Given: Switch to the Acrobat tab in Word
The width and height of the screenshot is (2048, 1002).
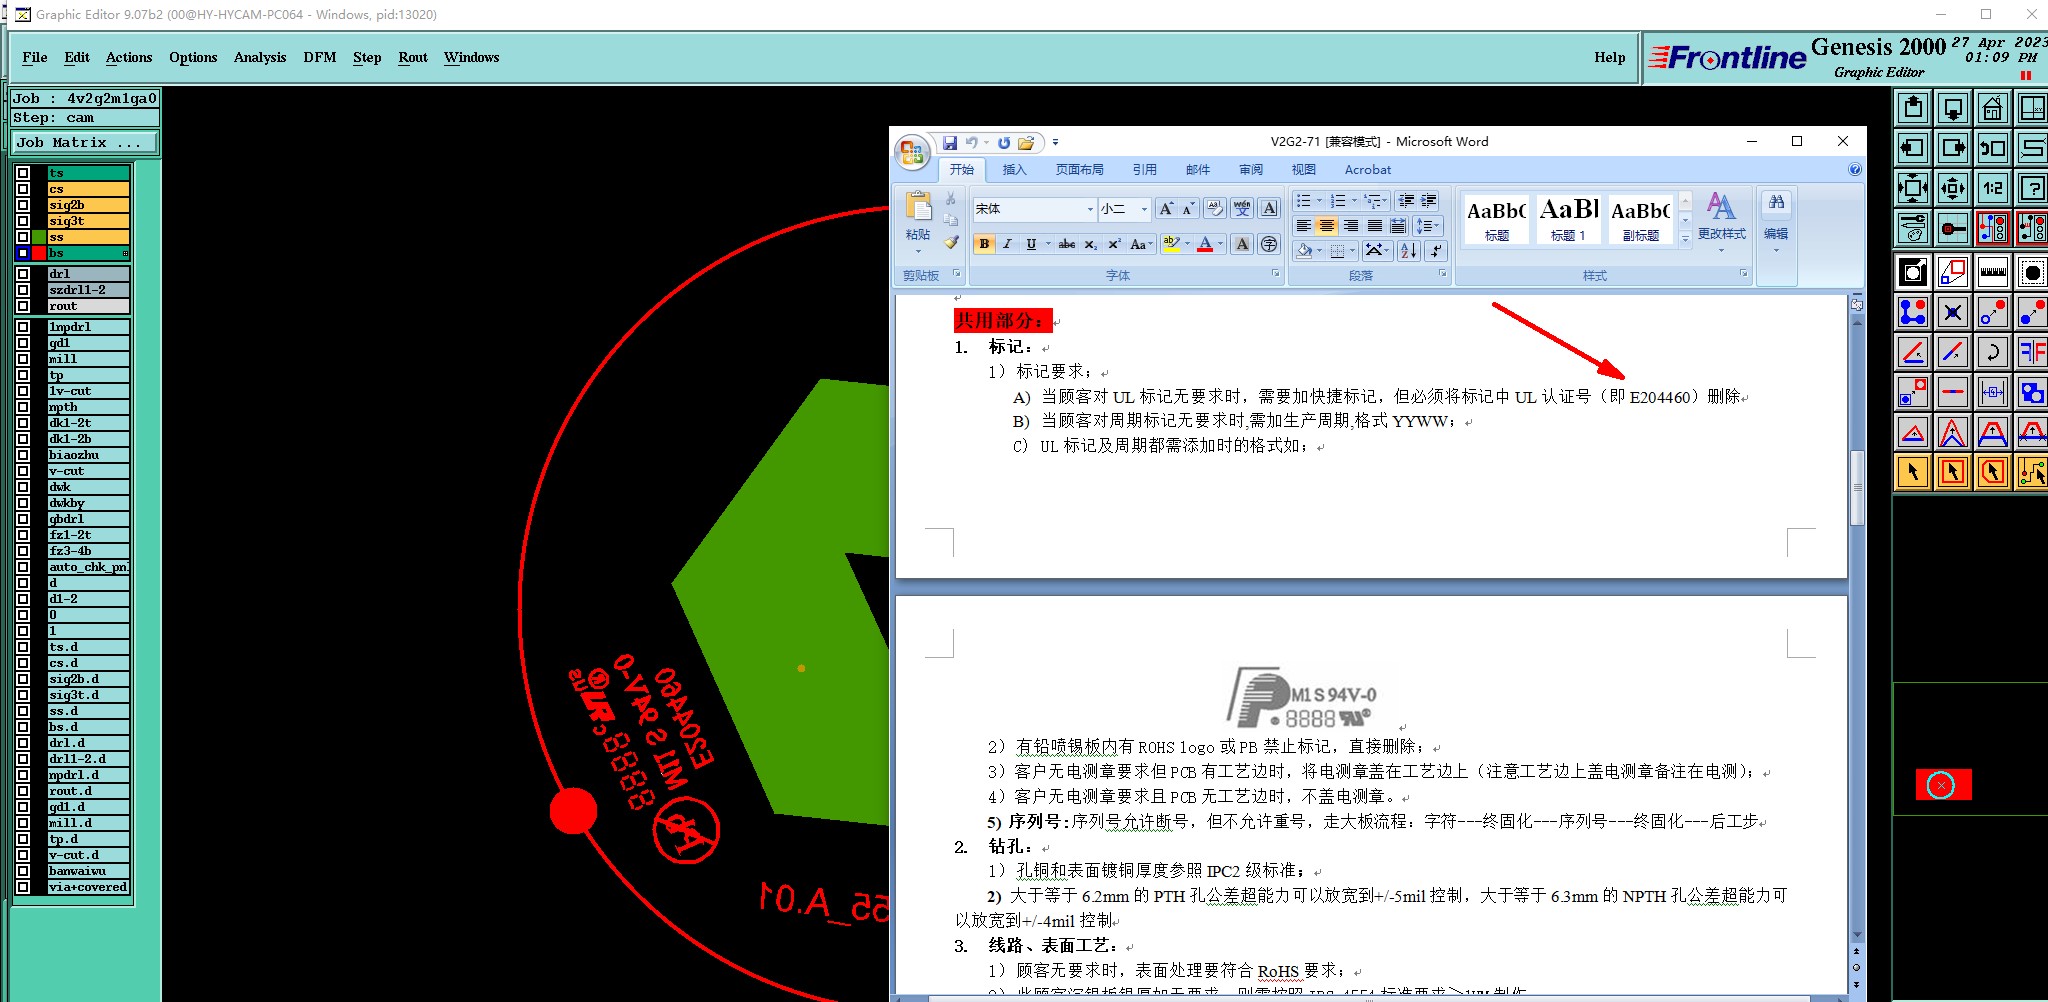Looking at the screenshot, I should [1367, 169].
